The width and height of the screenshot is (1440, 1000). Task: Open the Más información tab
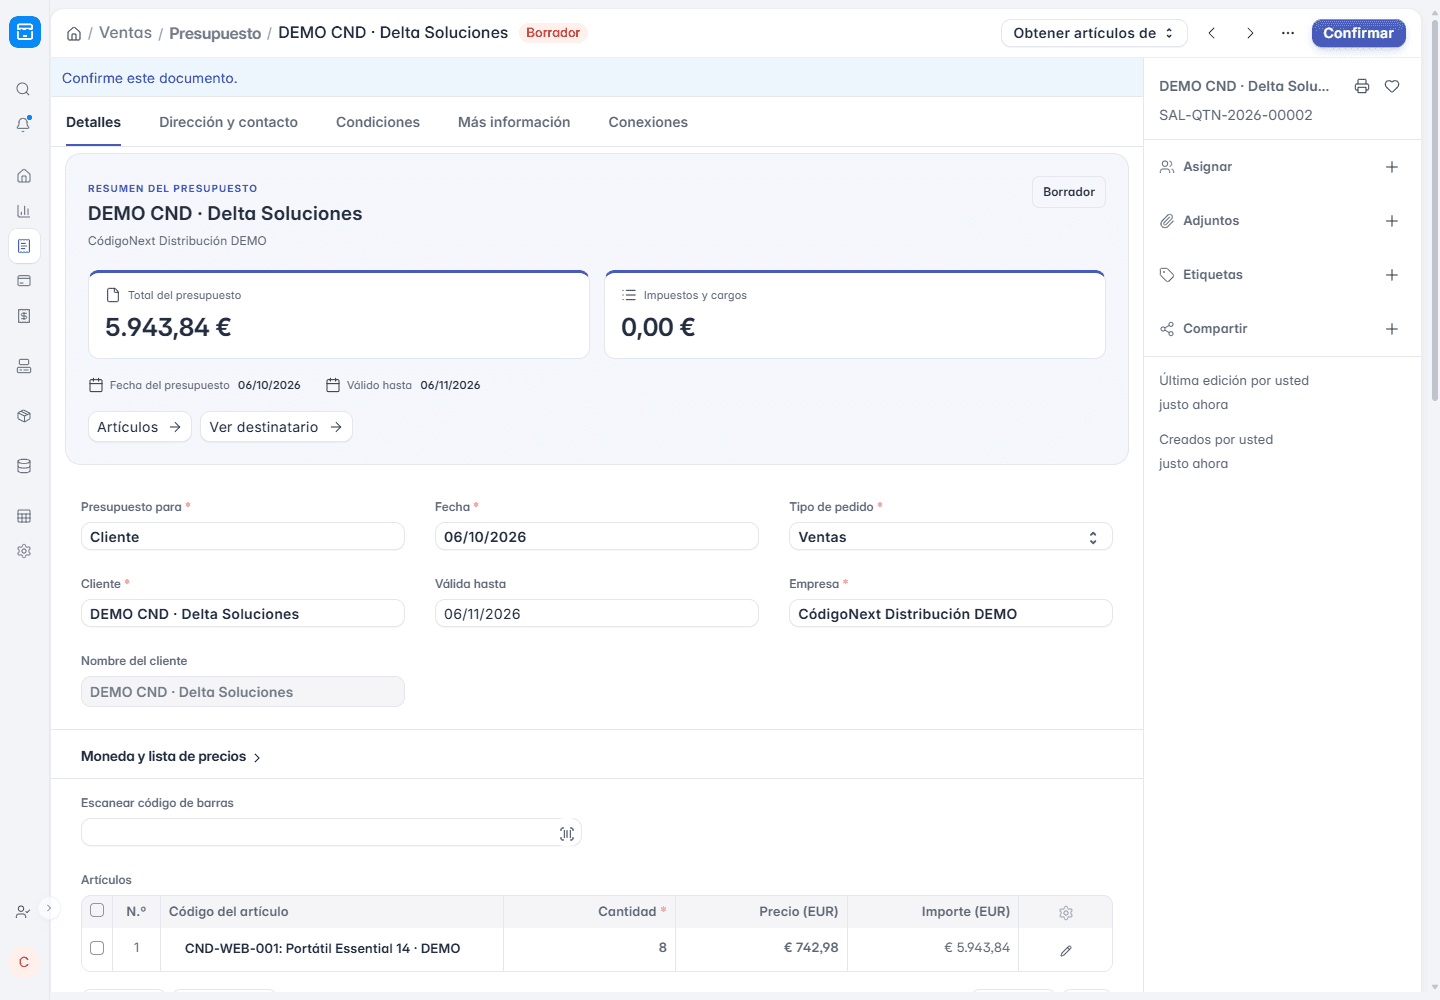[x=514, y=122]
